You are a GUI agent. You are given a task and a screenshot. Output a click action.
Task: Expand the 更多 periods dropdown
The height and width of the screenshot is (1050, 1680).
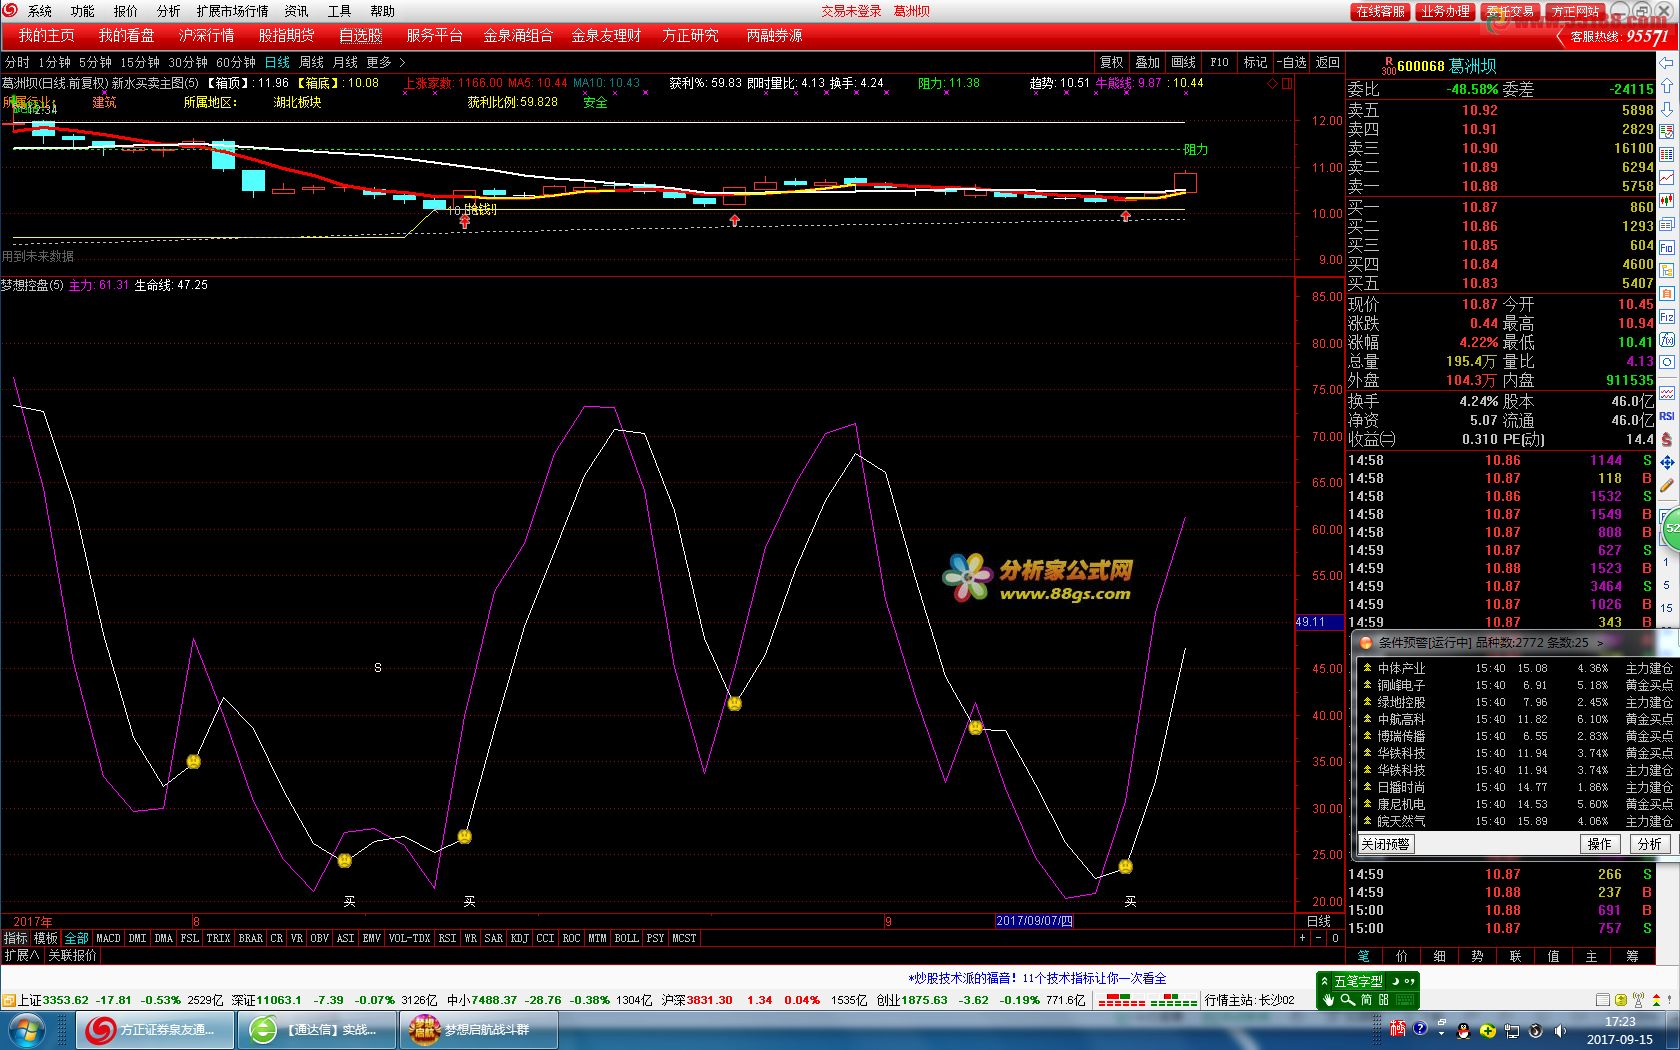point(385,62)
